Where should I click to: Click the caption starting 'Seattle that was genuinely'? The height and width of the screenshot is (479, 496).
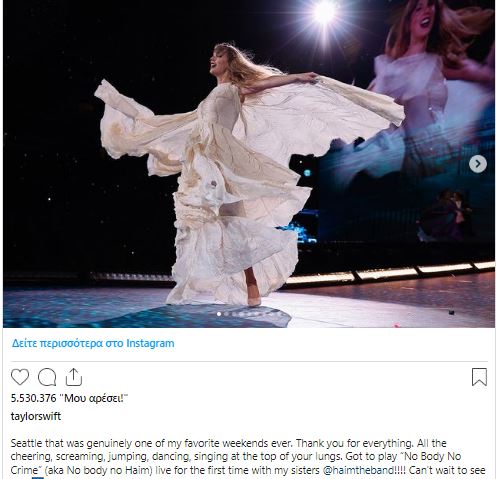(248, 457)
